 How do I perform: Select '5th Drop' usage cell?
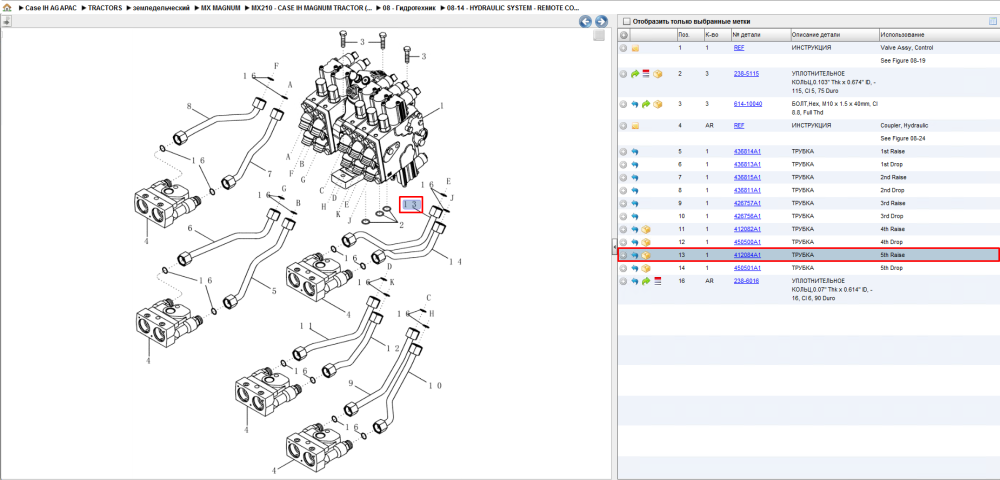pos(891,268)
